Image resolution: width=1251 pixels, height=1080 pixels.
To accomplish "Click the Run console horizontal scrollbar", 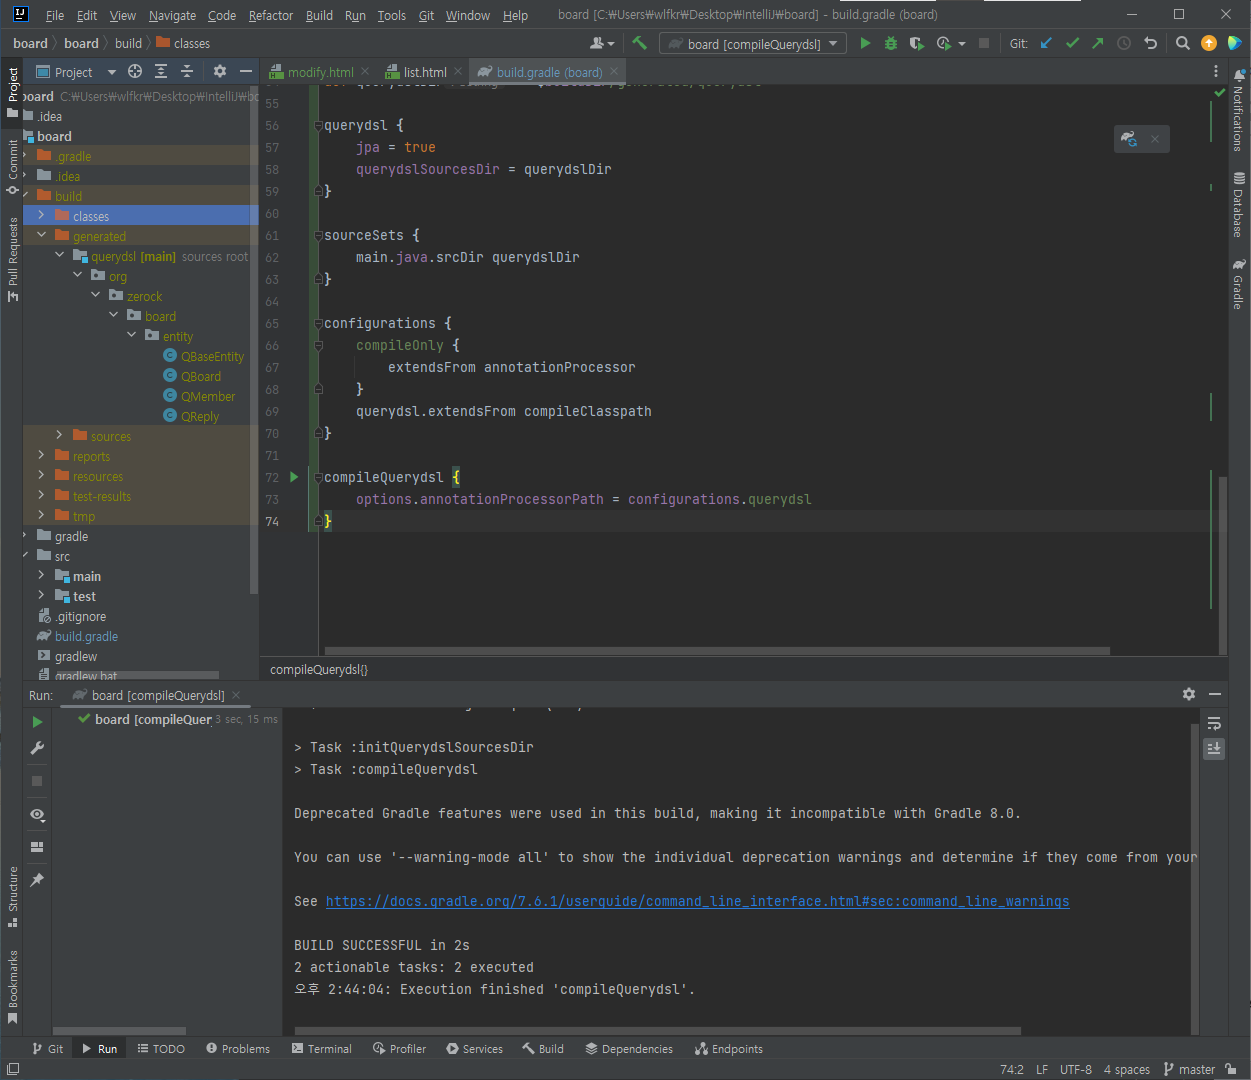I will click(657, 1030).
